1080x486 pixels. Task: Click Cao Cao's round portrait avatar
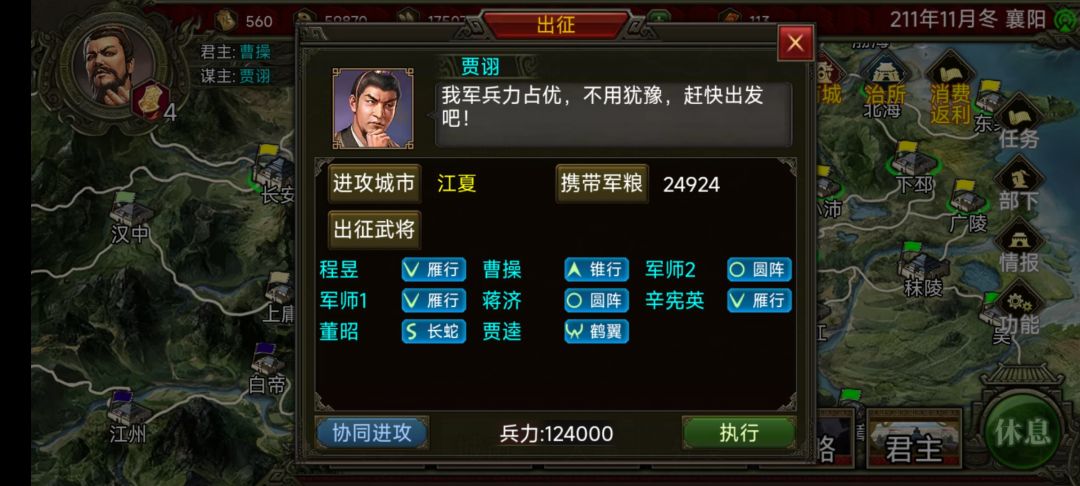107,65
